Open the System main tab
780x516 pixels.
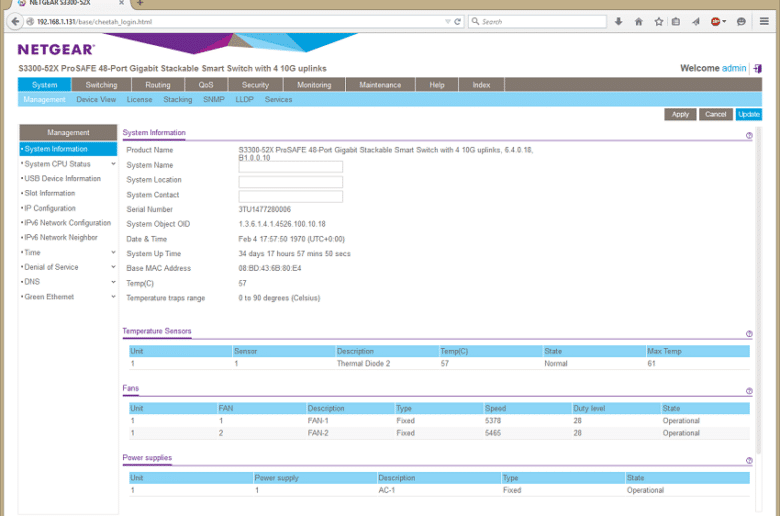click(45, 85)
